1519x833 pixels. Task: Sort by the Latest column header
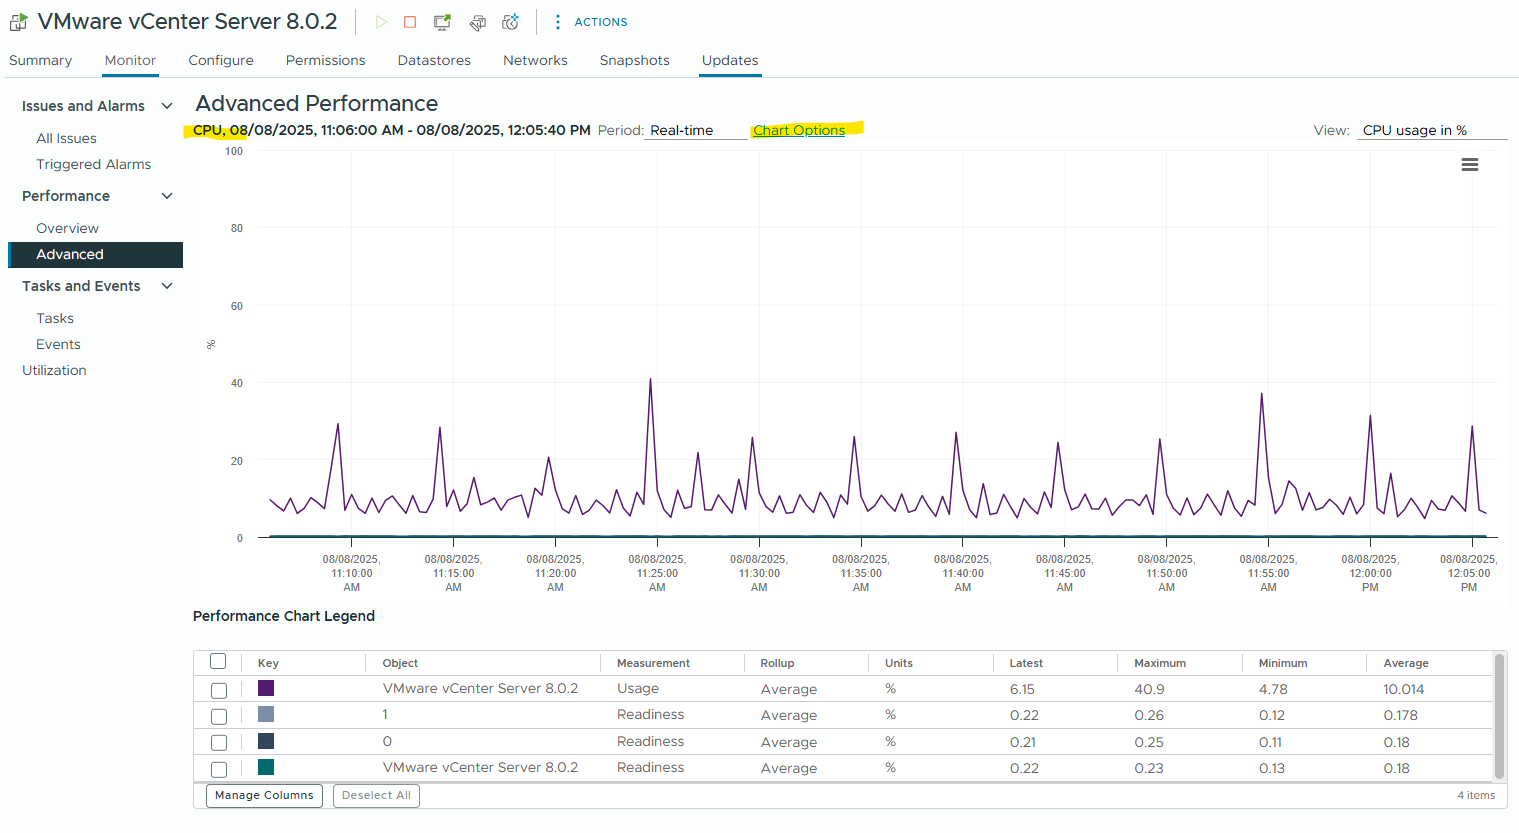pyautogui.click(x=1026, y=663)
